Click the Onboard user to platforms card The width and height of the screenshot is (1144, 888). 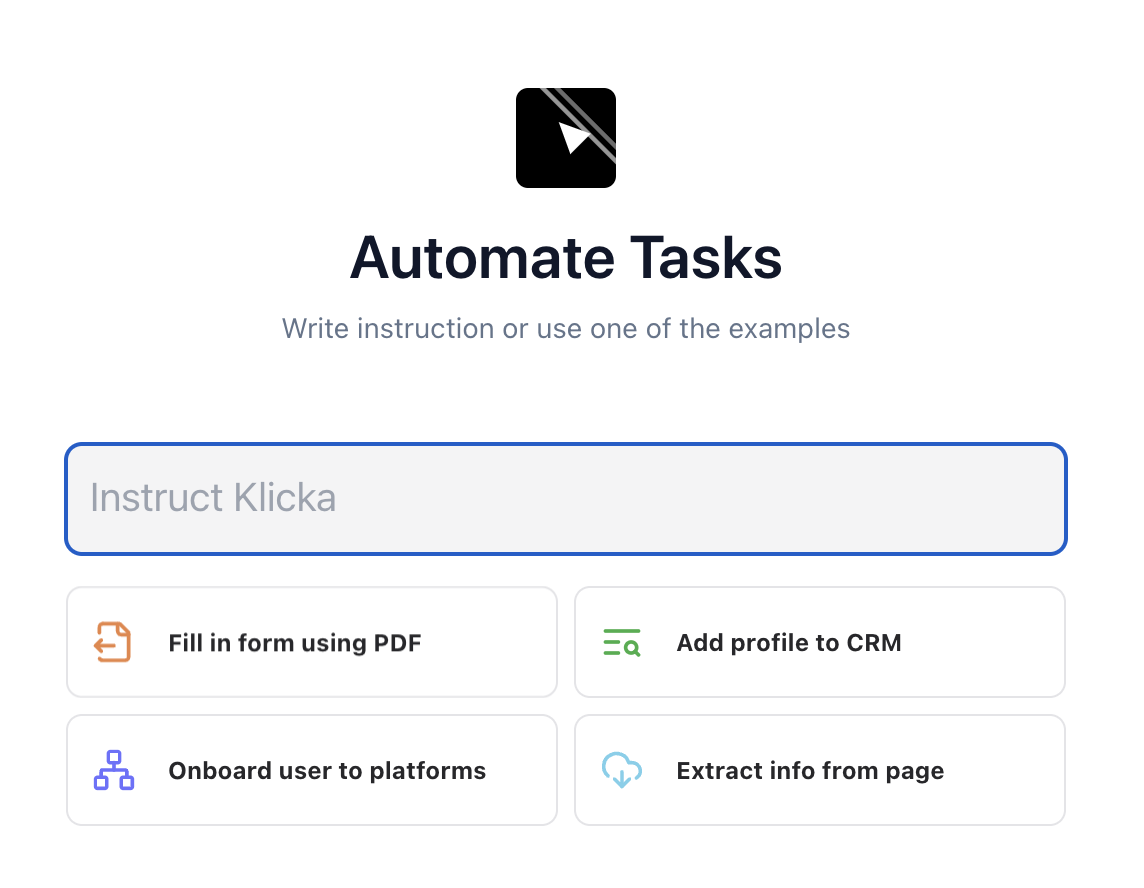(311, 770)
